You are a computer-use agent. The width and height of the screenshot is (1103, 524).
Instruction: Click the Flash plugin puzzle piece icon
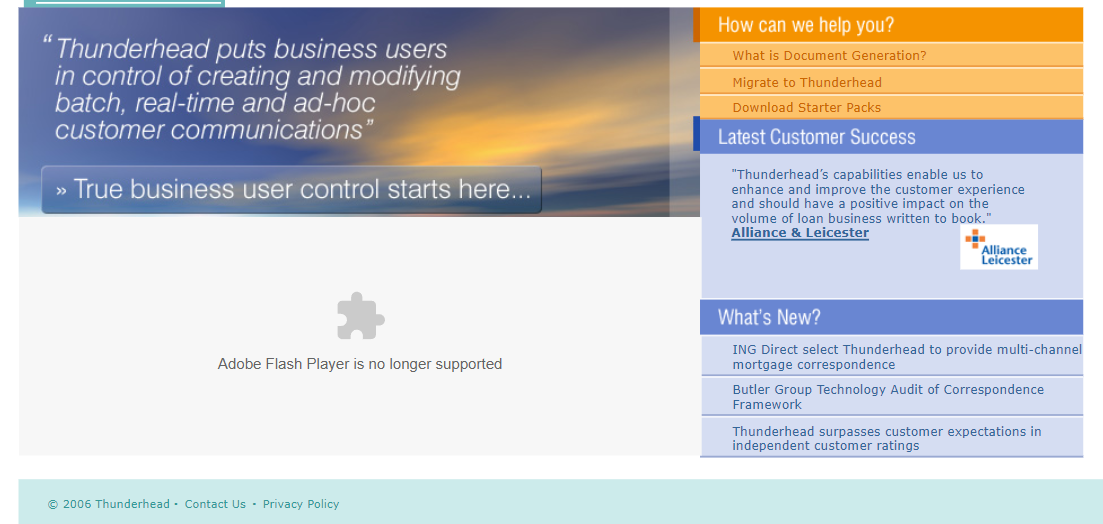360,316
